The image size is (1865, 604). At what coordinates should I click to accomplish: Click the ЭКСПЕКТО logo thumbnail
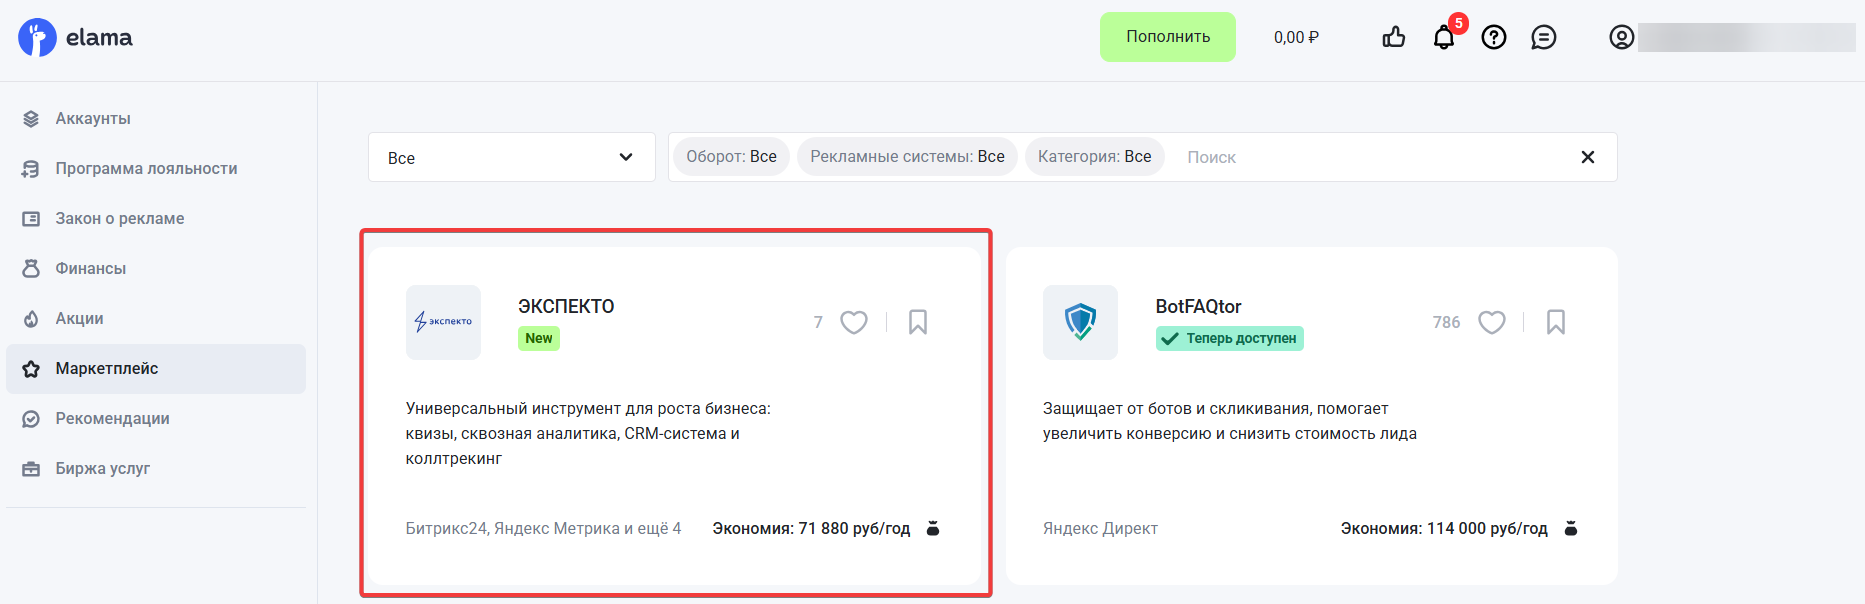[443, 322]
